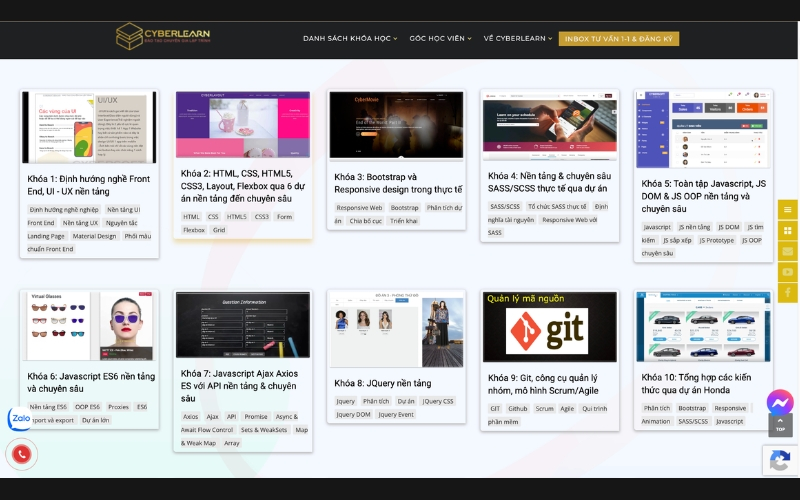Image resolution: width=800 pixels, height=500 pixels.
Task: Open Khóa 6: Javascript ES6 title link
Action: coord(91,382)
